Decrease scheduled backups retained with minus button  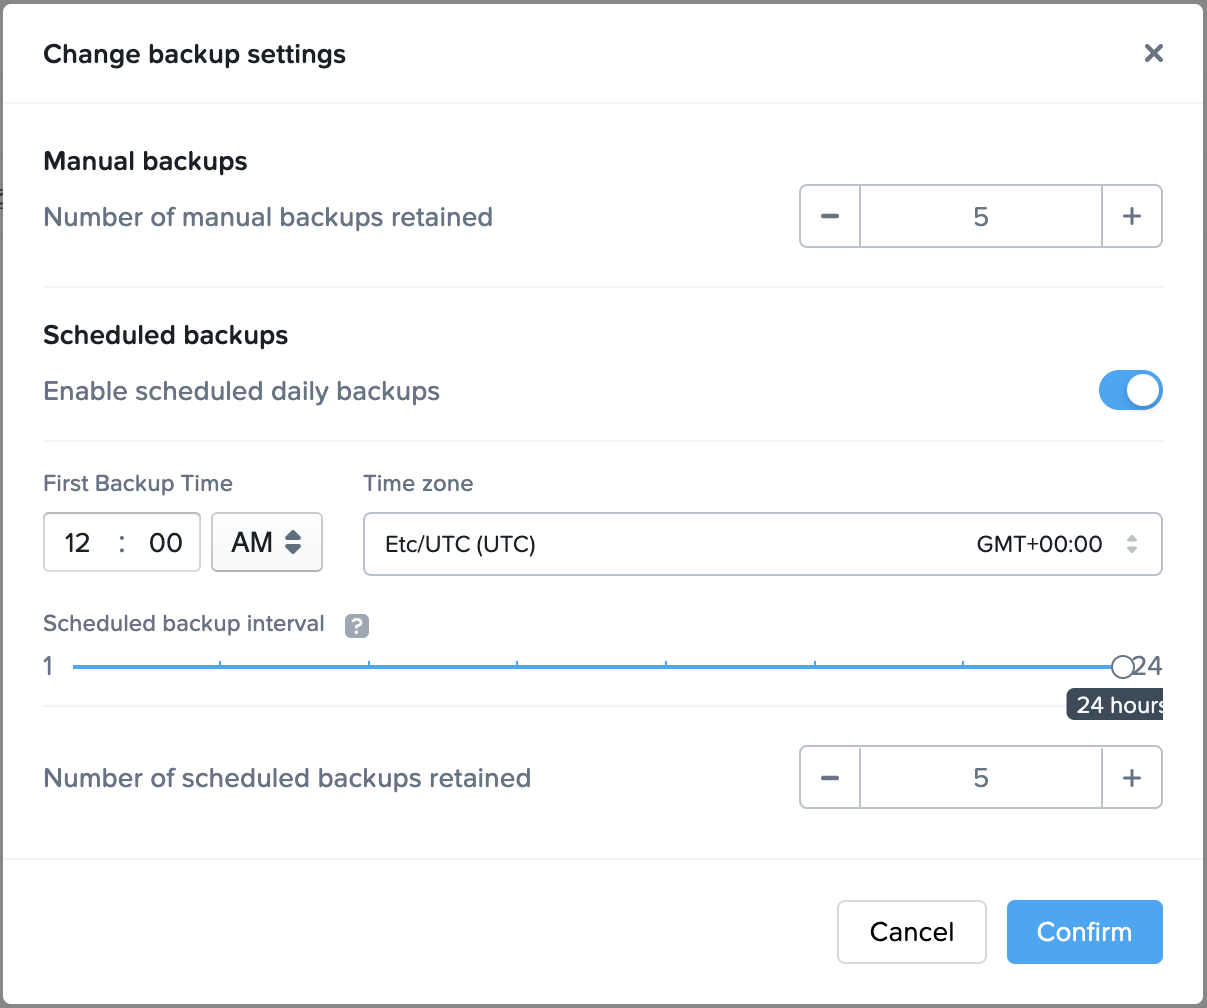[830, 777]
